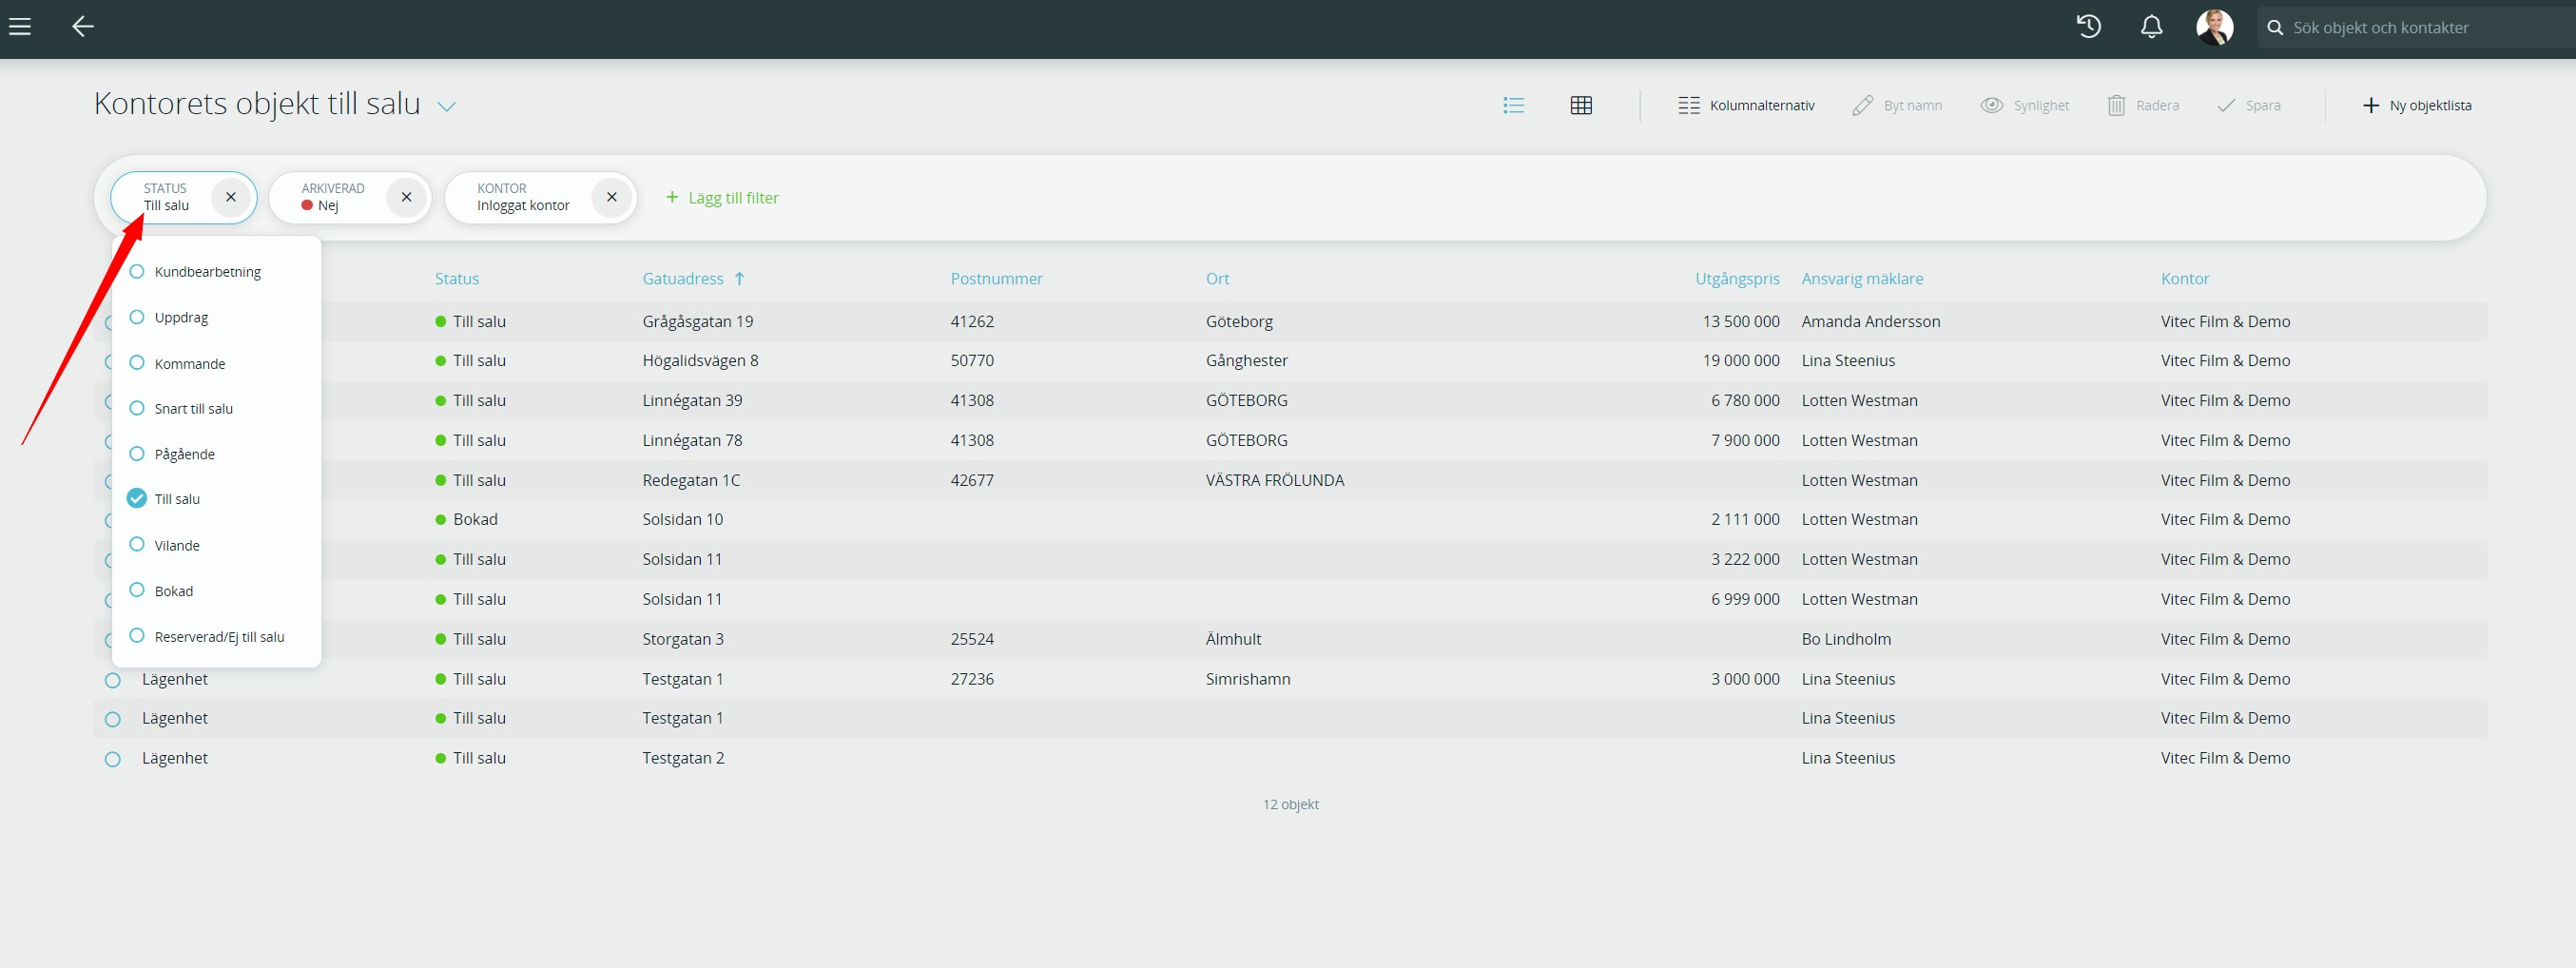
Task: Select the Vilande status option
Action: click(x=165, y=545)
